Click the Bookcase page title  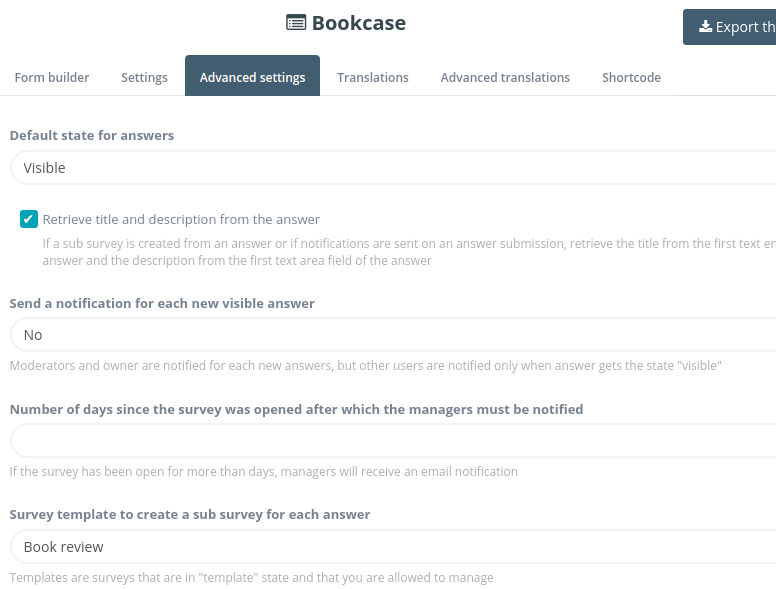pyautogui.click(x=359, y=23)
